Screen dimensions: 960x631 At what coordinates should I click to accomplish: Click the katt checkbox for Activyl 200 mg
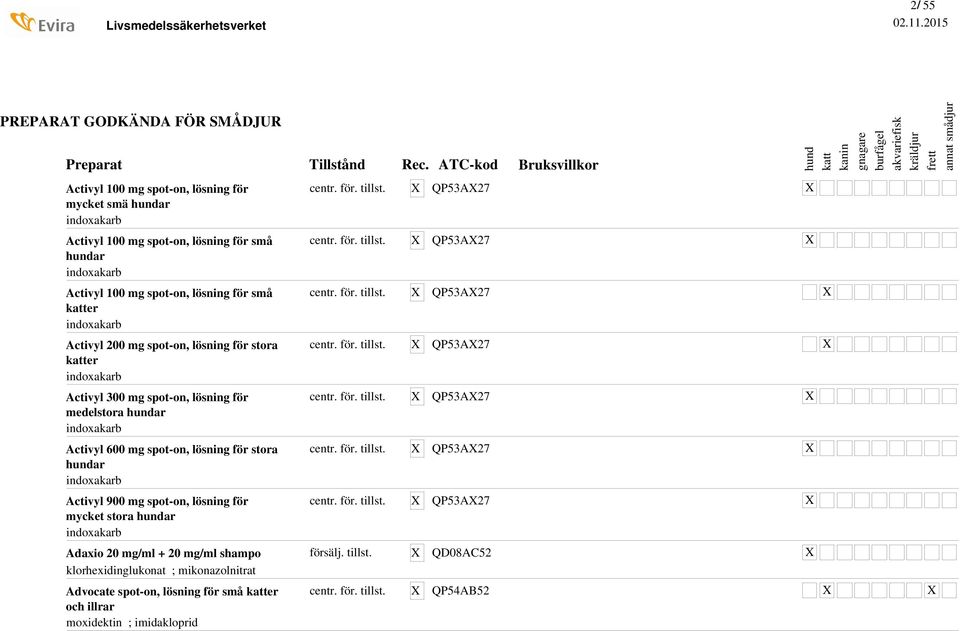click(x=827, y=344)
